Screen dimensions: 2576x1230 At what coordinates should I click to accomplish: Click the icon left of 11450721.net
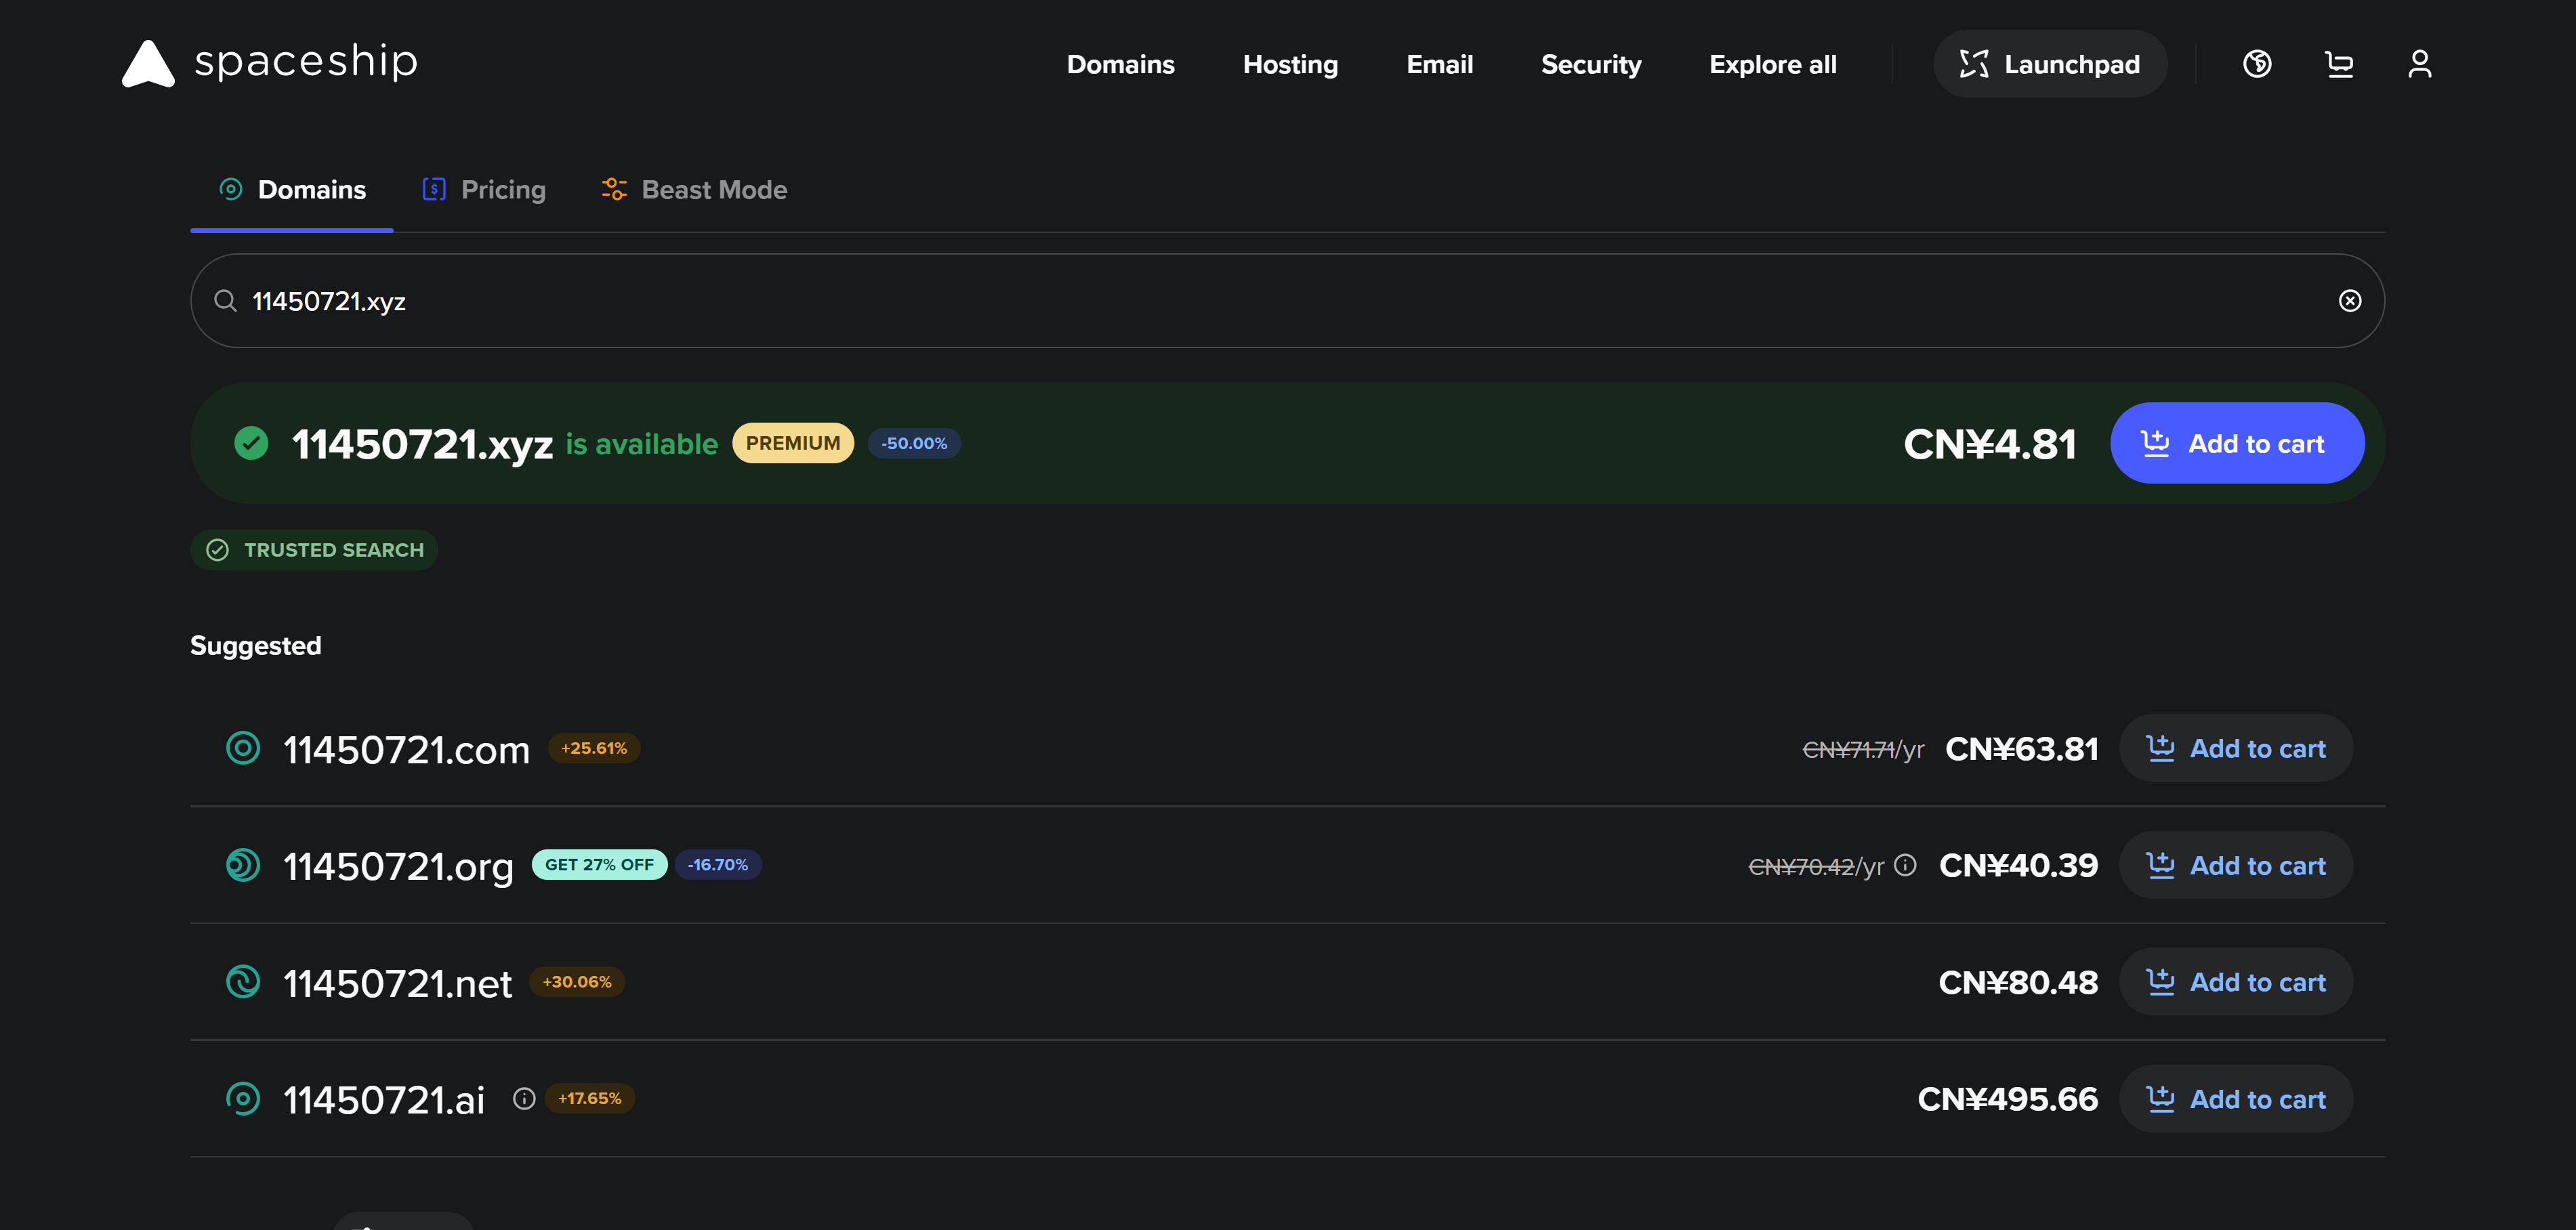pos(243,982)
